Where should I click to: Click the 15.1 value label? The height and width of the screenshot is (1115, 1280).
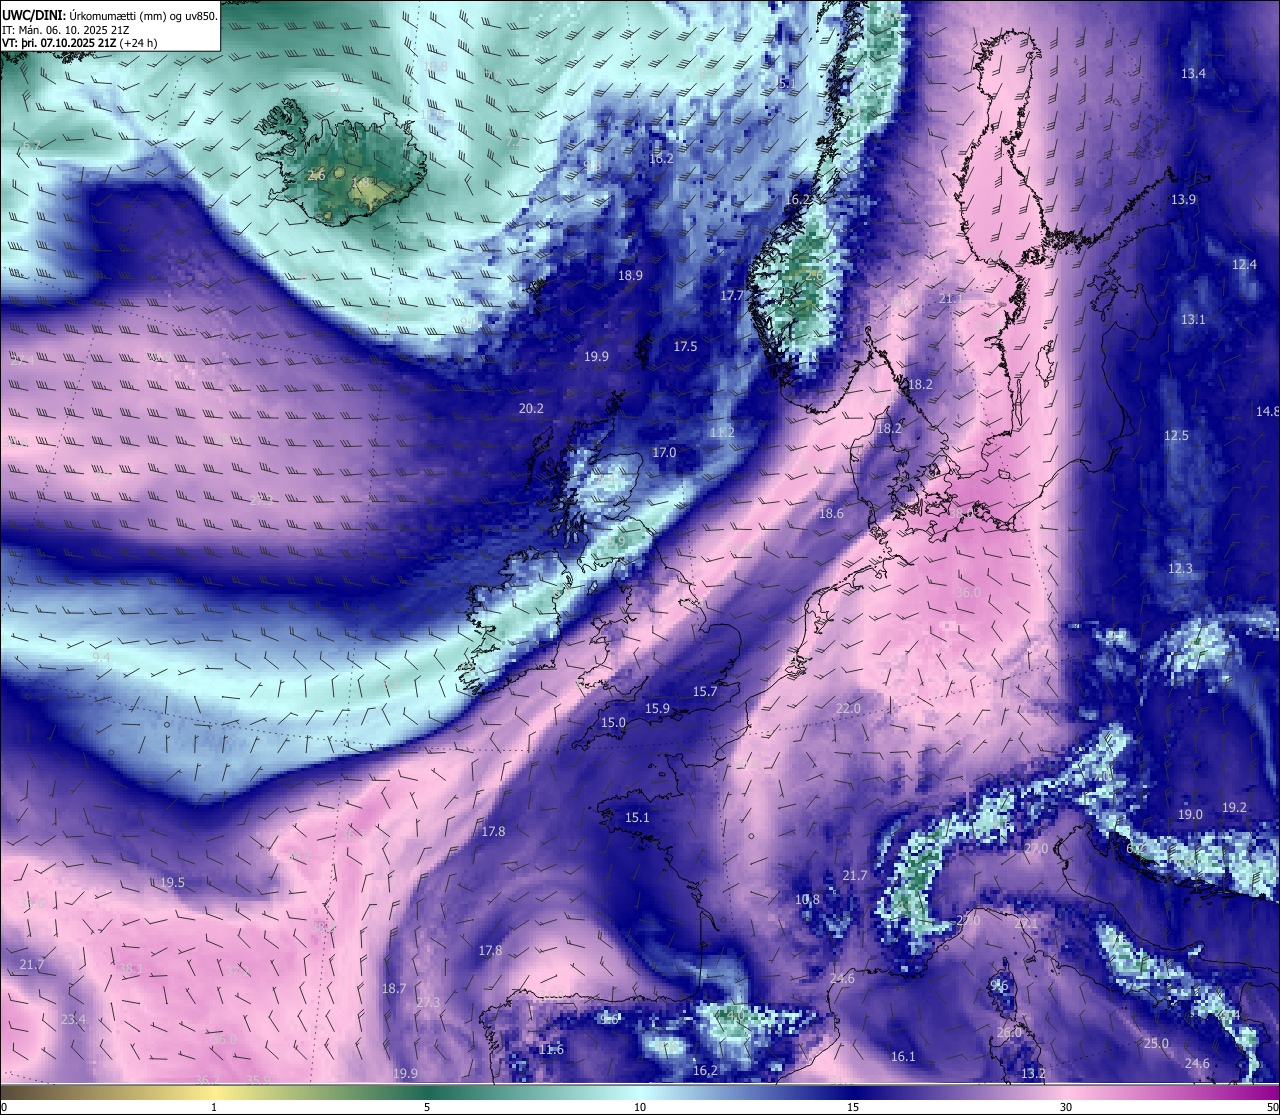tap(637, 818)
